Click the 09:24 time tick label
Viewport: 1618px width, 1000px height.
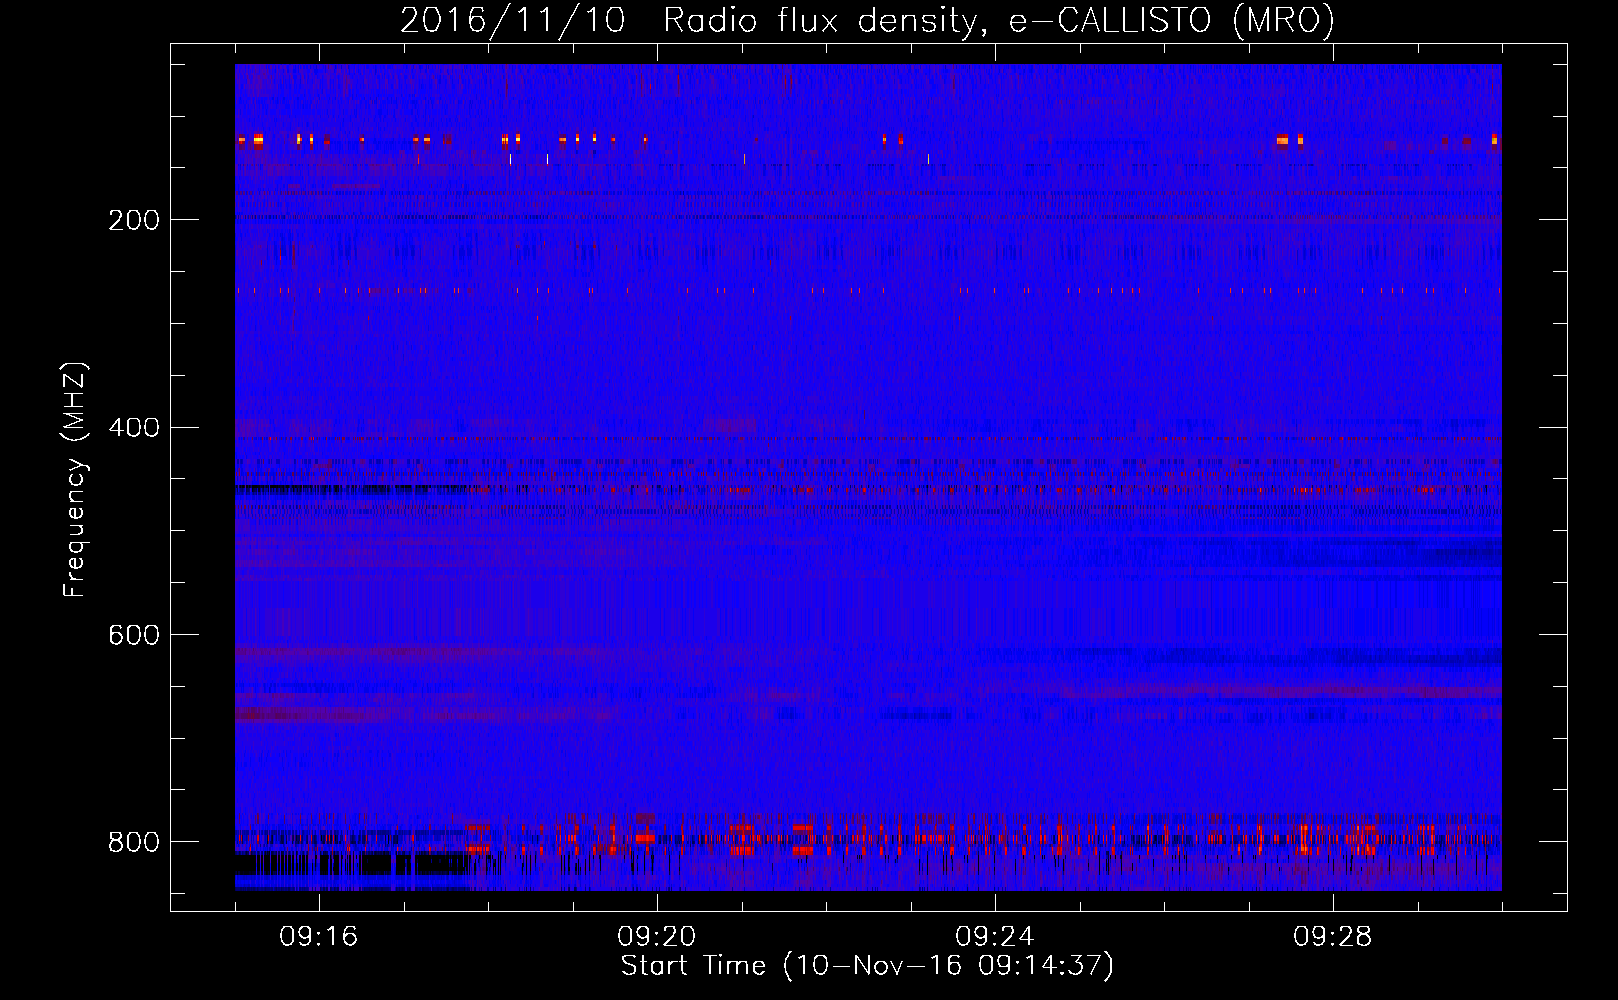pyautogui.click(x=995, y=937)
